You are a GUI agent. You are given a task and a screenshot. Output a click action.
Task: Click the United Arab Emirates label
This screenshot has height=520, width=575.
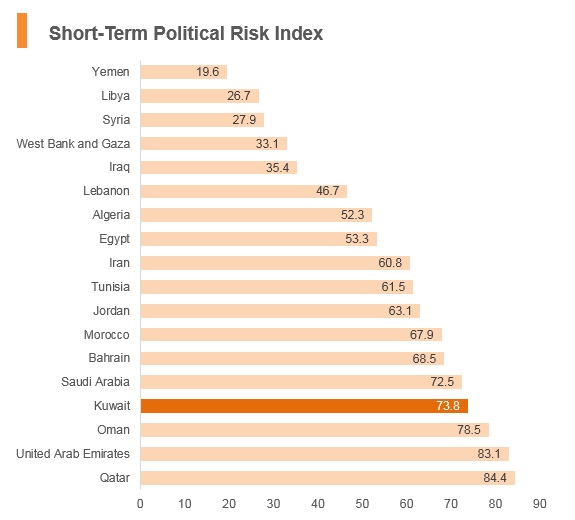coord(73,454)
